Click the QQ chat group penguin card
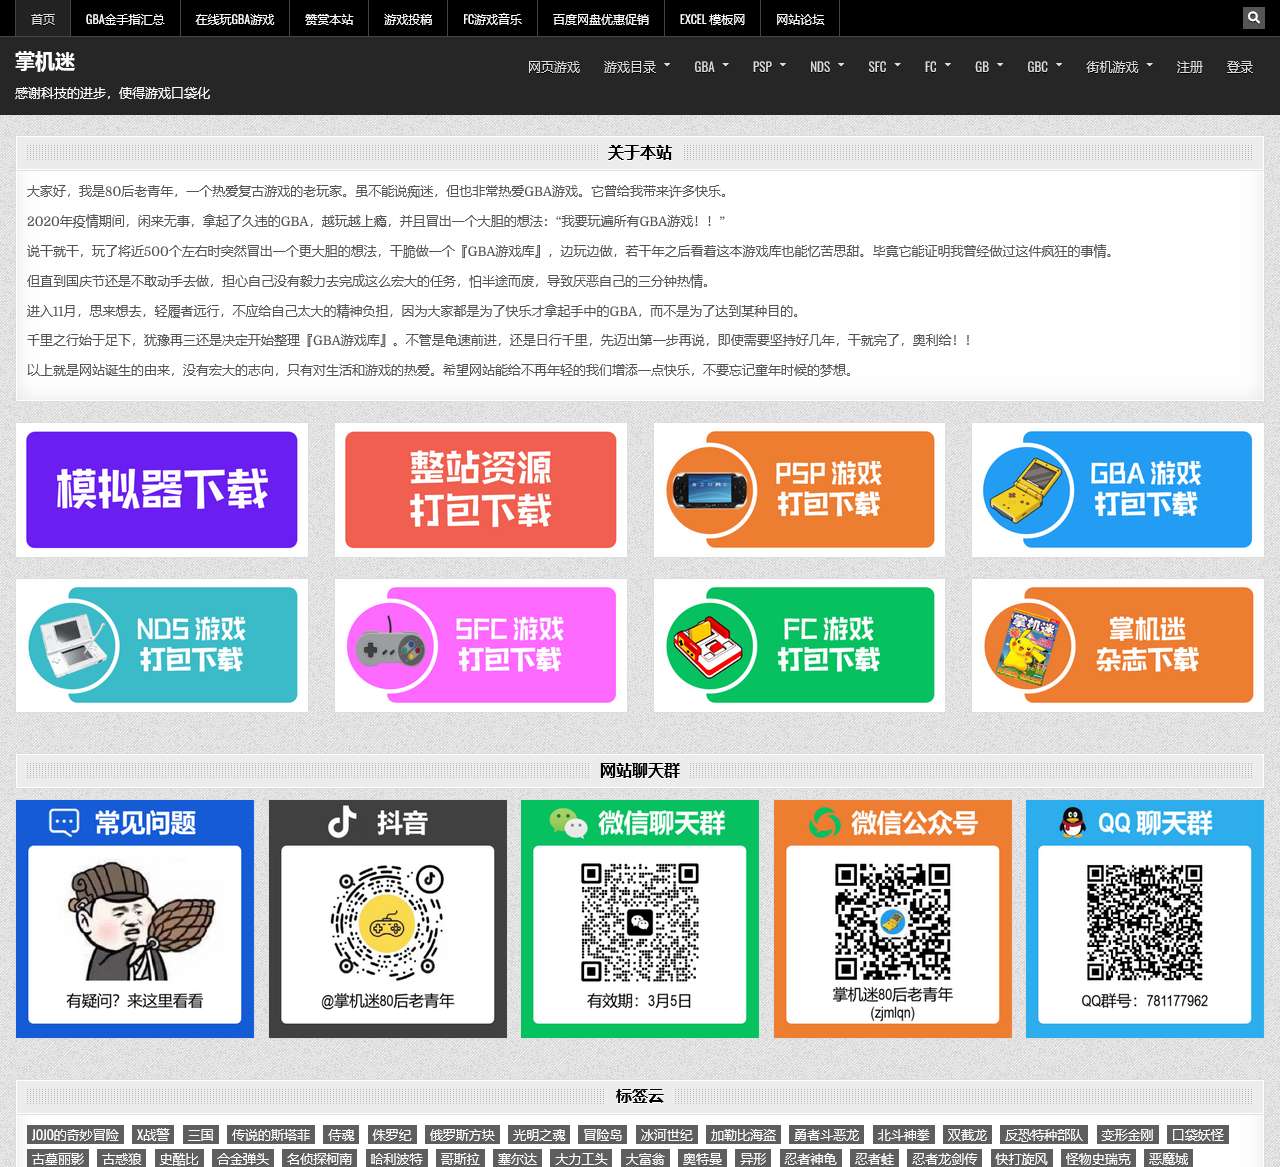 [1144, 919]
